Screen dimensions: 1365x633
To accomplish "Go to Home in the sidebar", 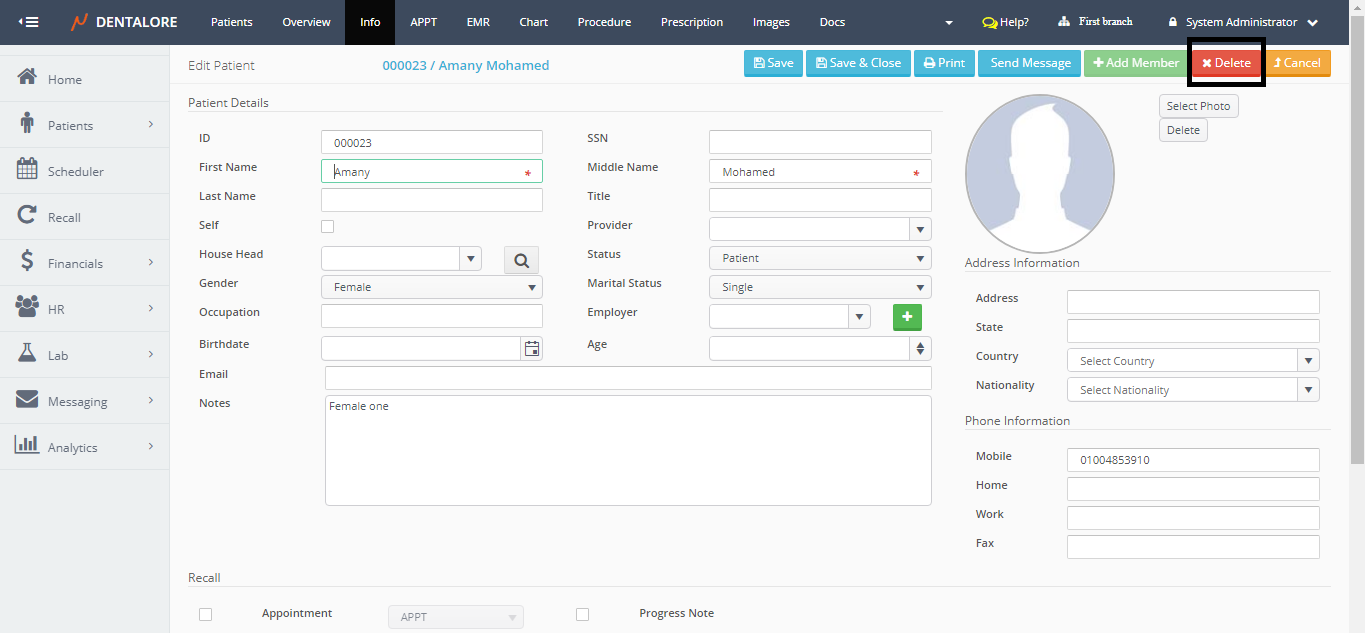I will coord(64,79).
